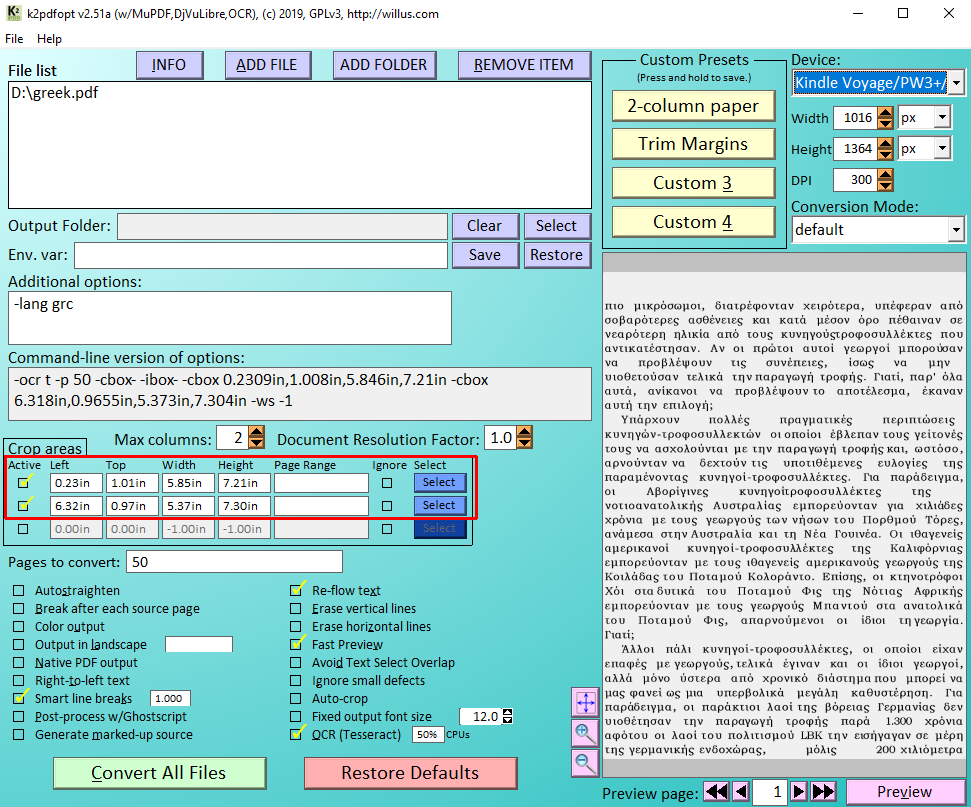Click the Pages to convert field
Screen dimensions: 971x807
(x=234, y=562)
